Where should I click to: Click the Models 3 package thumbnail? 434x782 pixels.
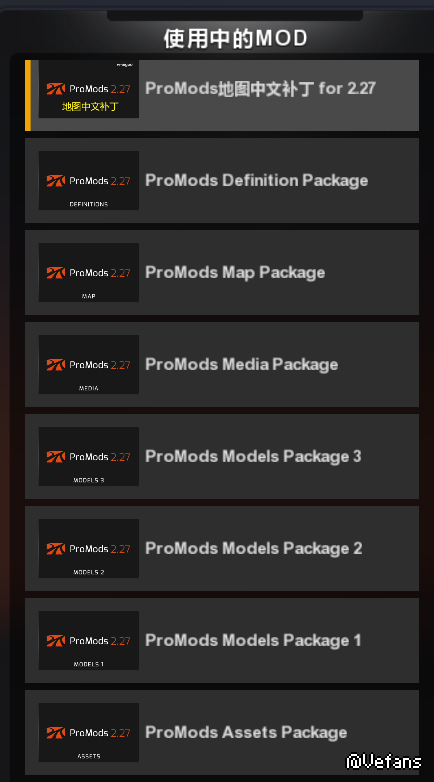[x=89, y=456]
